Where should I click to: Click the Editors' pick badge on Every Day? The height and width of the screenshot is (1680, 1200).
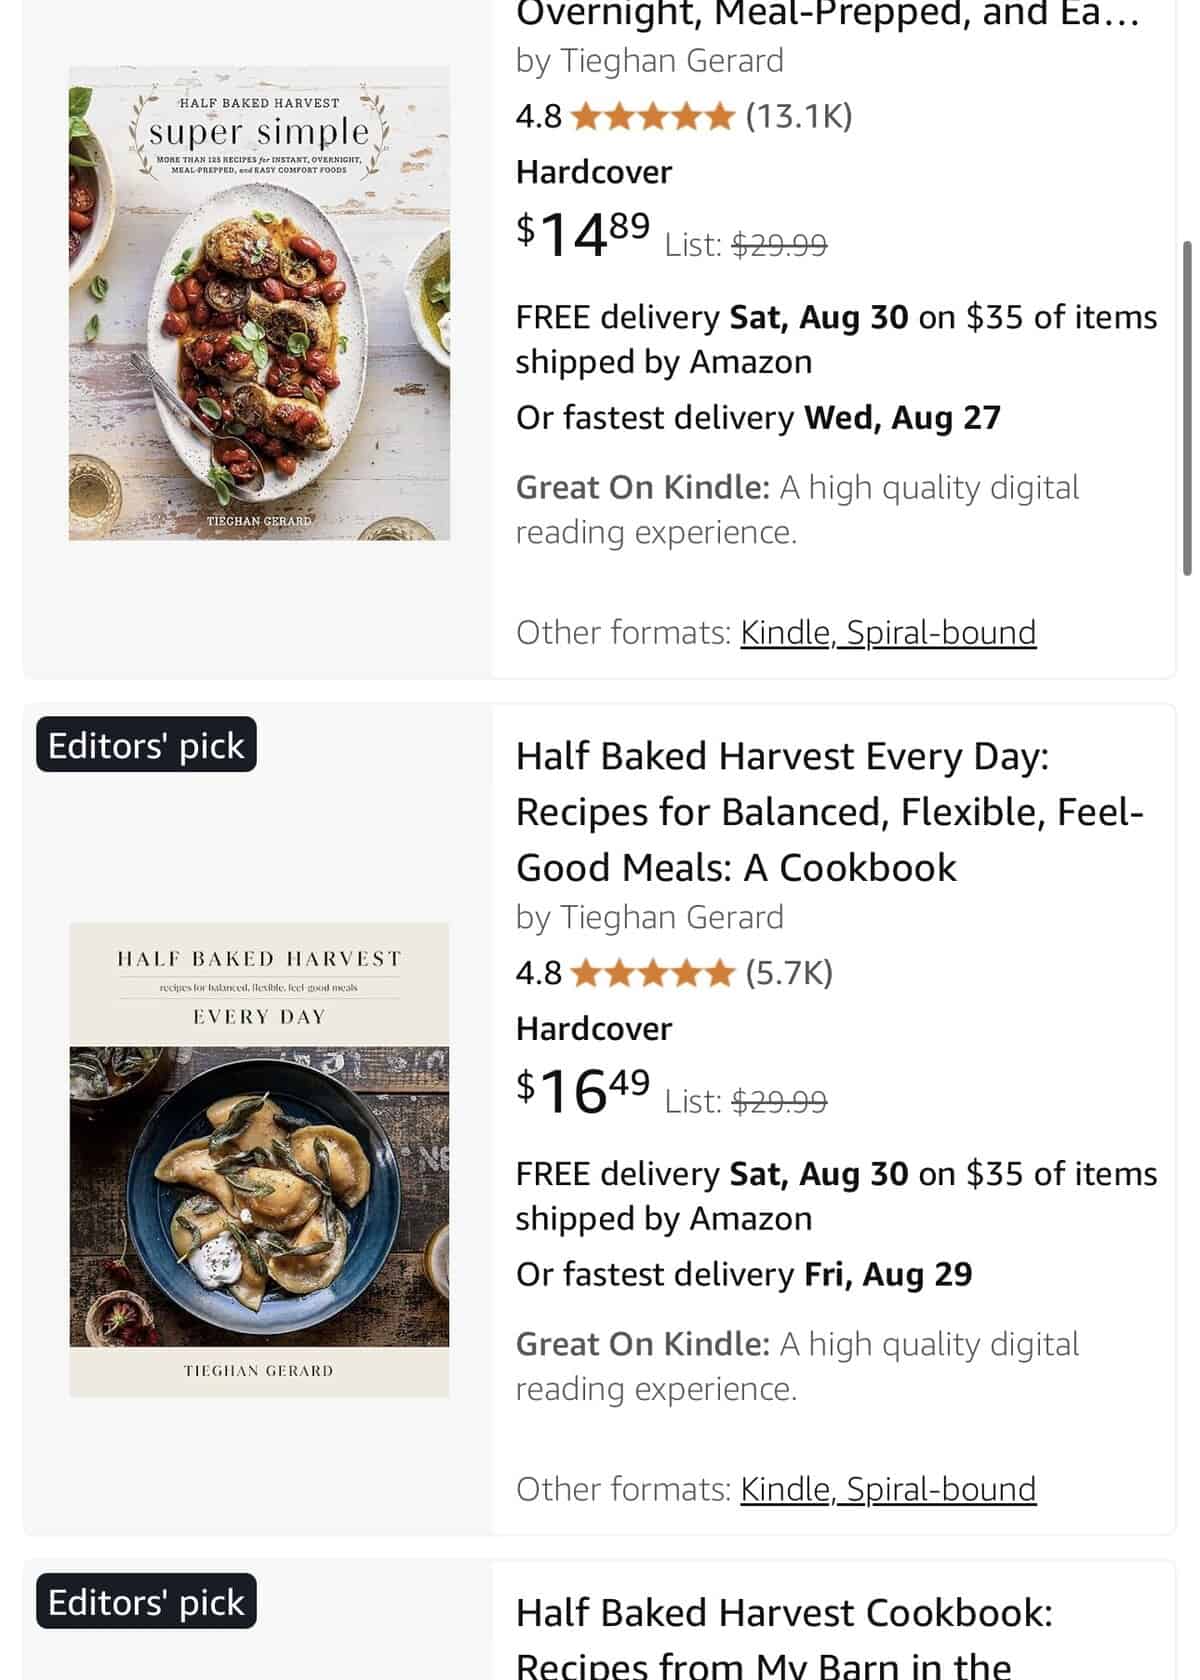pyautogui.click(x=146, y=745)
